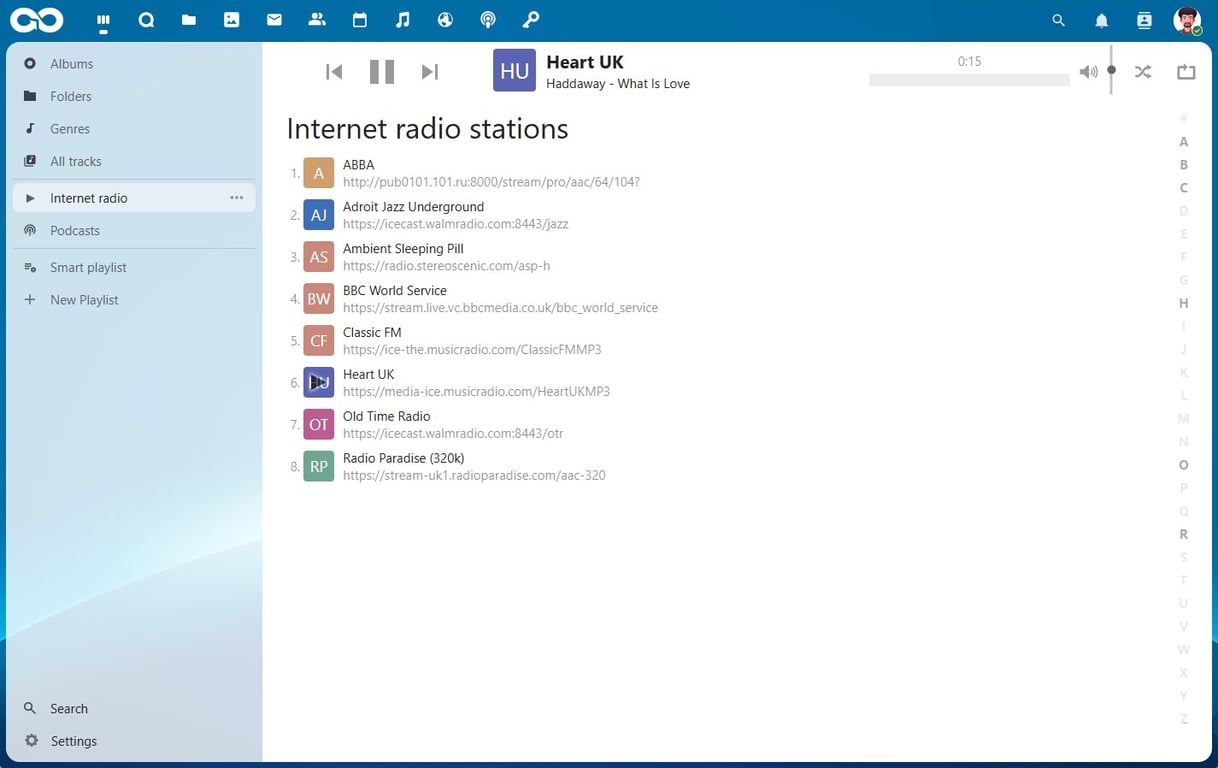
Task: Open the key icon in the top bar
Action: tap(531, 20)
